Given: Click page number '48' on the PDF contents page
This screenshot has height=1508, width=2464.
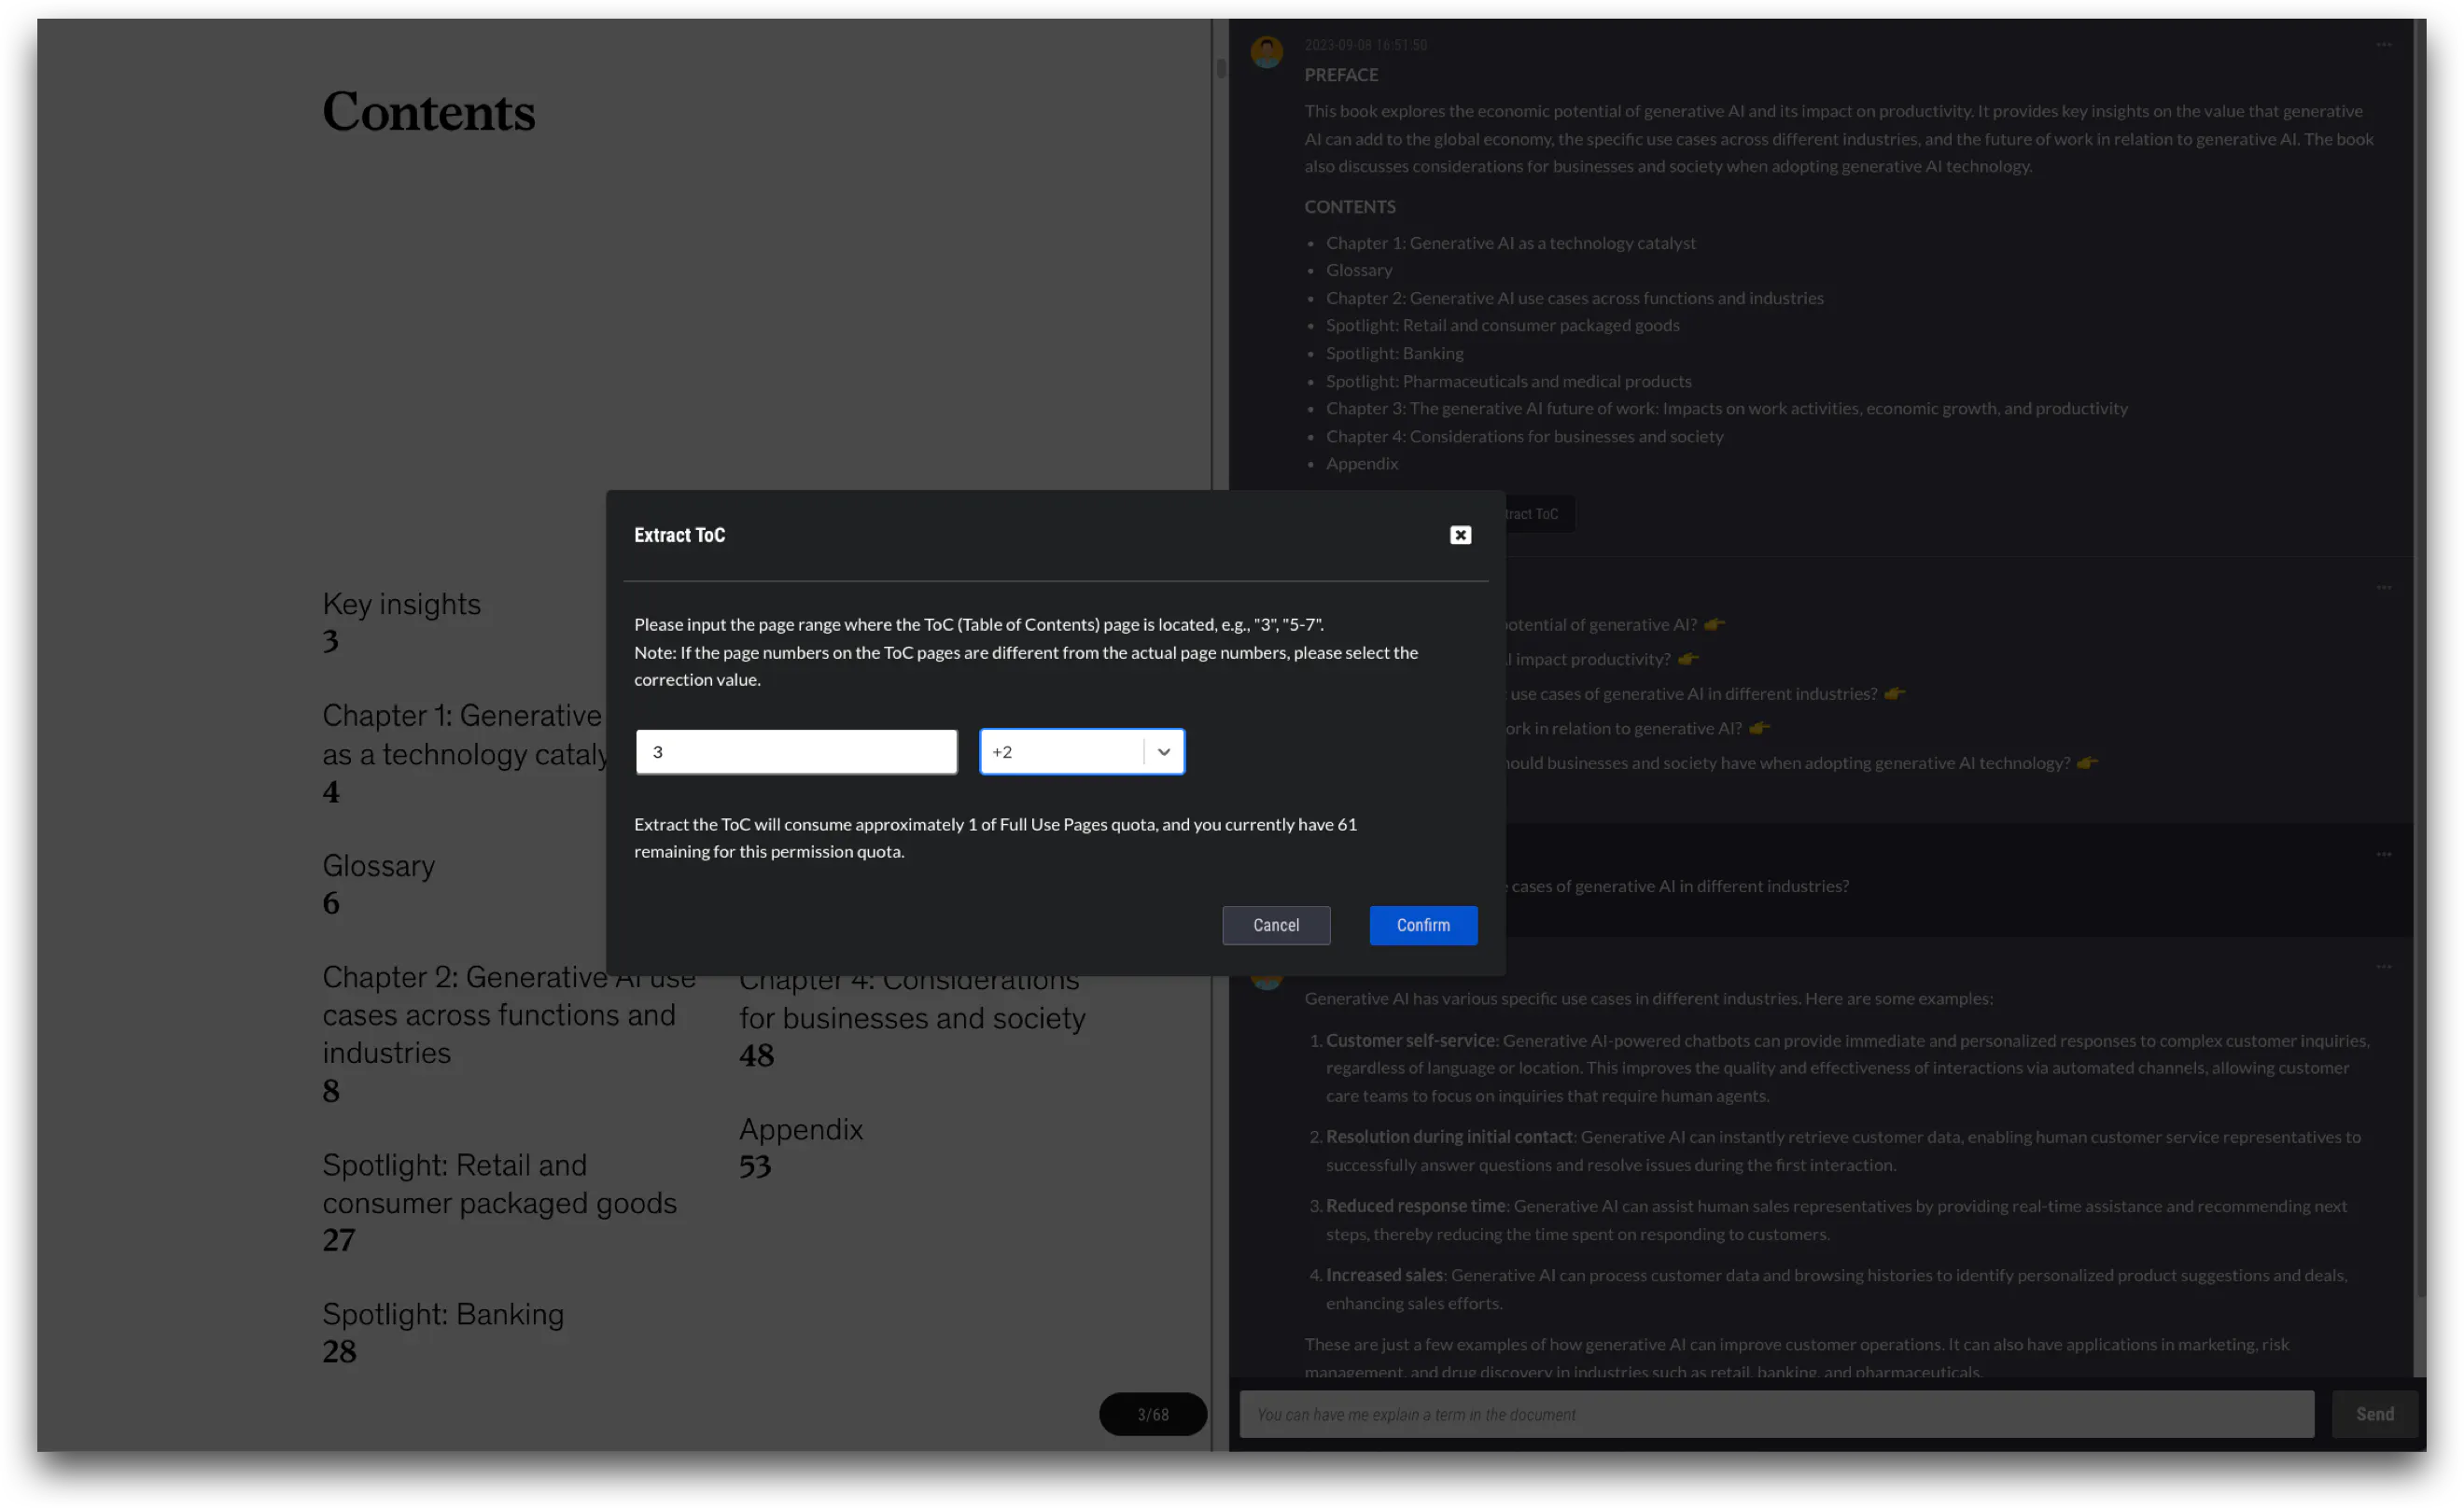Looking at the screenshot, I should 756,1055.
